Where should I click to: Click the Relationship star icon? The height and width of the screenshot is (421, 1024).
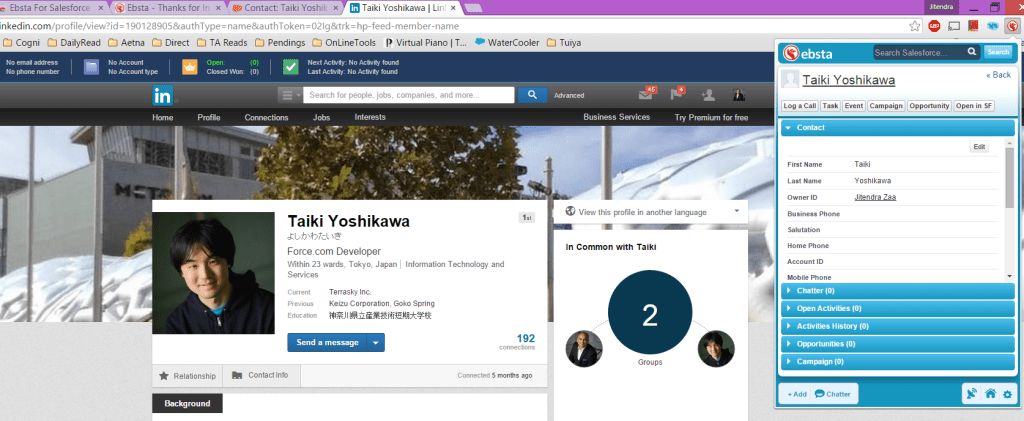[x=164, y=376]
